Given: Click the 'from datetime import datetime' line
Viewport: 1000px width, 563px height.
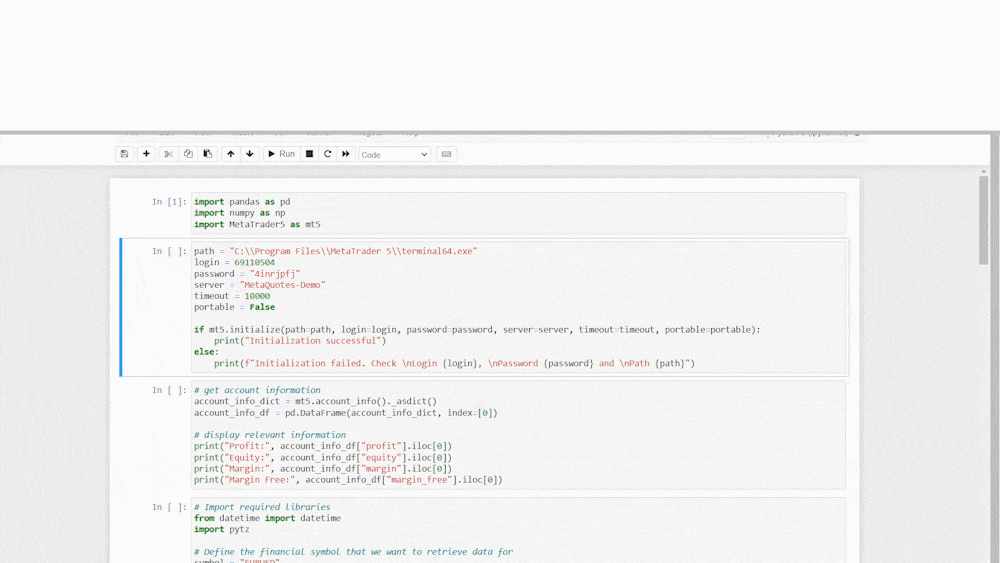Looking at the screenshot, I should (x=267, y=518).
